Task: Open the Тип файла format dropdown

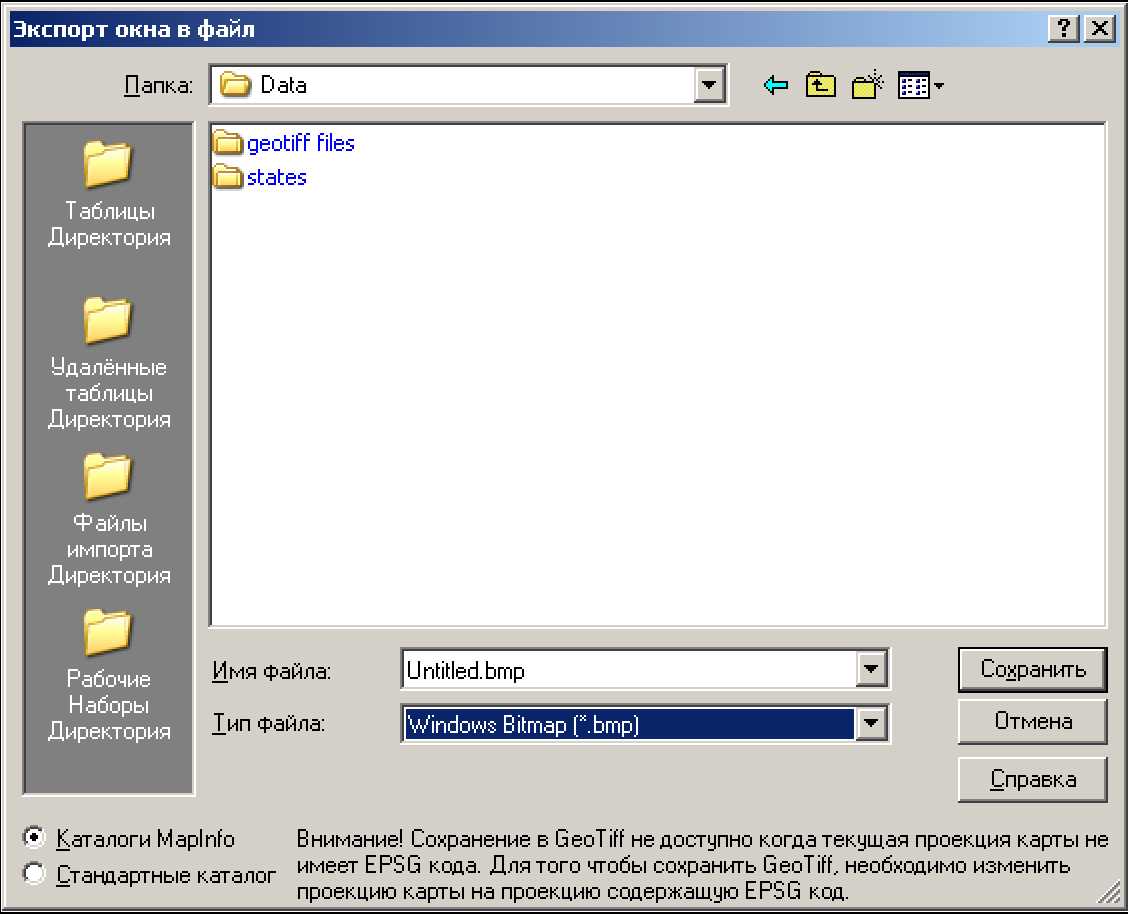Action: tap(872, 724)
